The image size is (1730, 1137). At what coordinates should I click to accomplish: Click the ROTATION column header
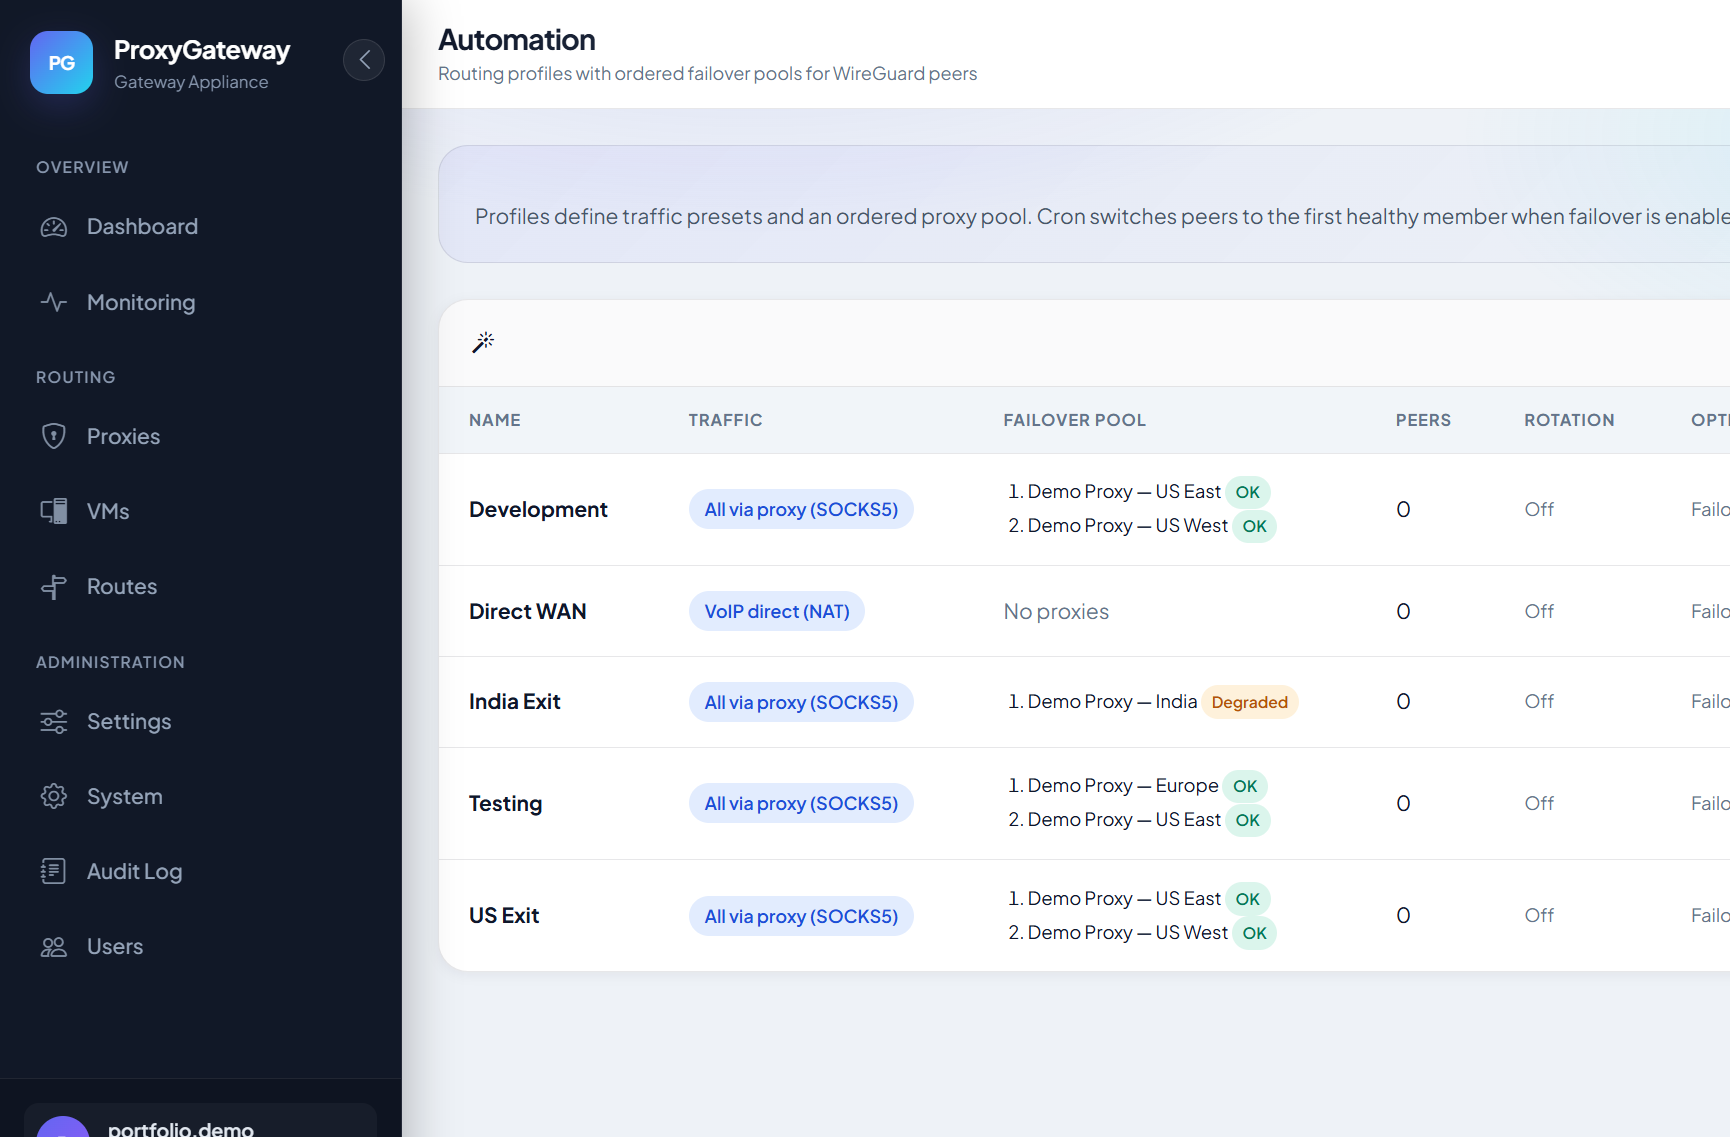click(x=1569, y=420)
